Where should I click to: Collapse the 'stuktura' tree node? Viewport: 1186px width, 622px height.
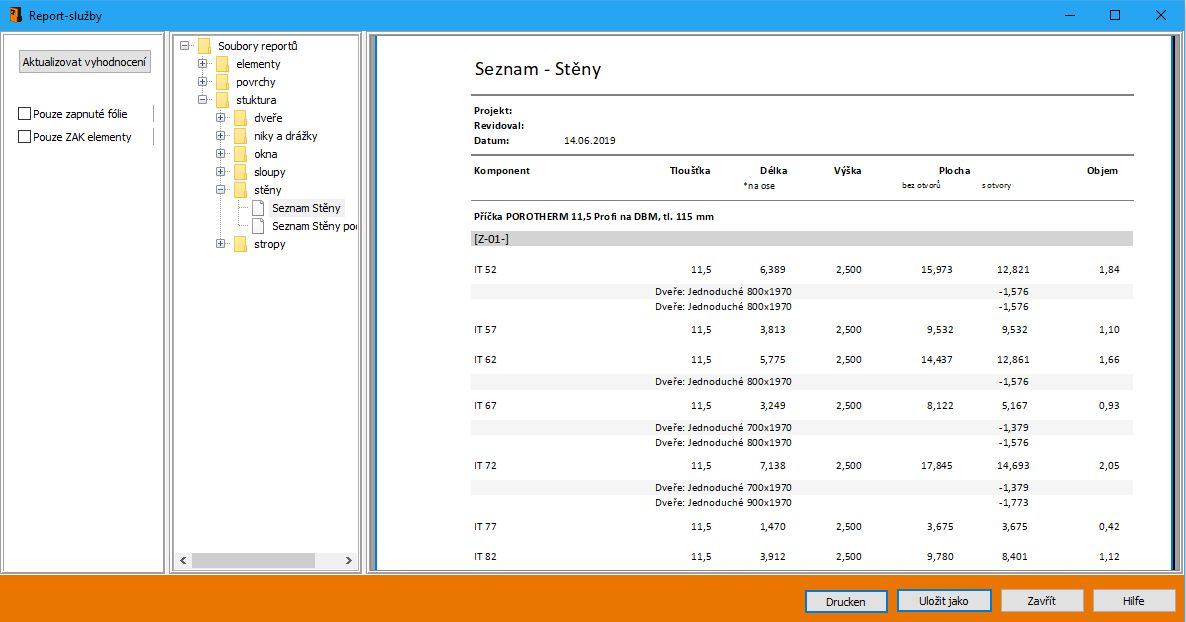203,100
